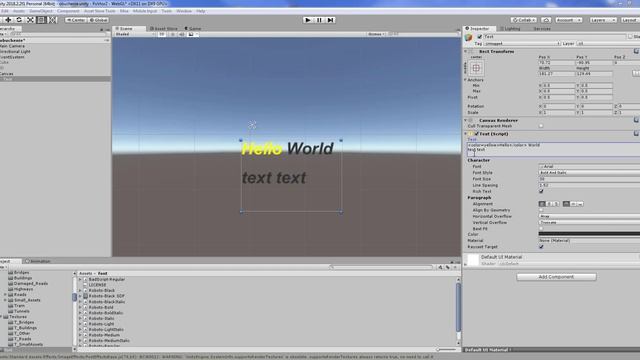The height and width of the screenshot is (360, 640).
Task: Open the Vertical Overflow dropdown
Action: pyautogui.click(x=589, y=222)
